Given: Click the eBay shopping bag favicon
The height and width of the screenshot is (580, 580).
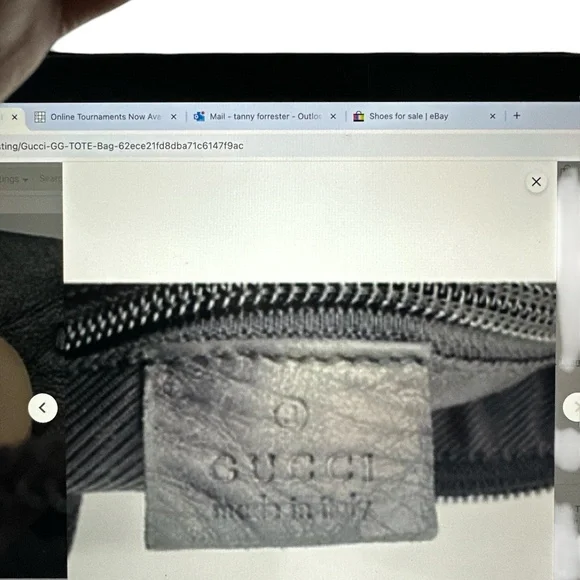Looking at the screenshot, I should click(x=358, y=116).
